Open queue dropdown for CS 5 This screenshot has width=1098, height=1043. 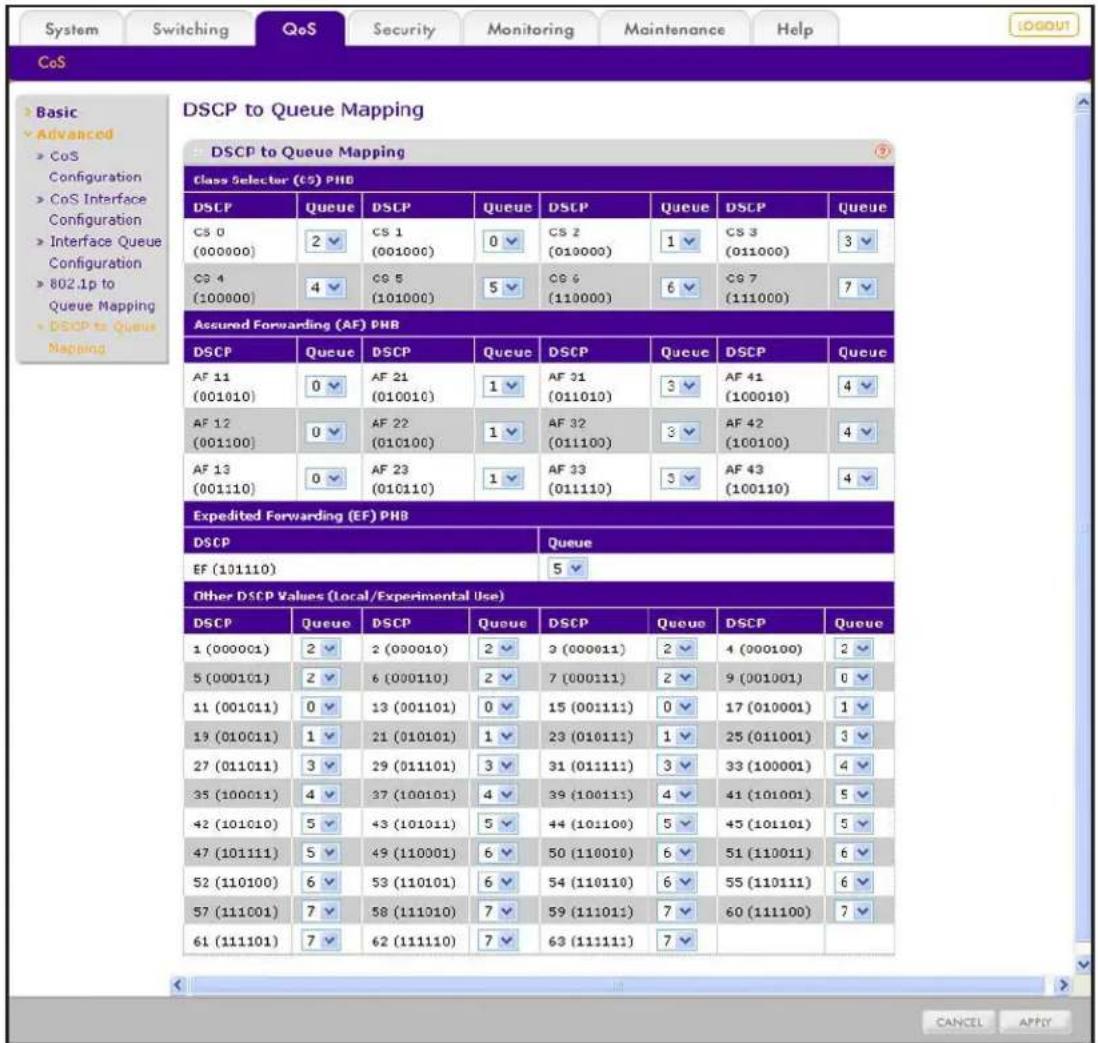click(503, 288)
